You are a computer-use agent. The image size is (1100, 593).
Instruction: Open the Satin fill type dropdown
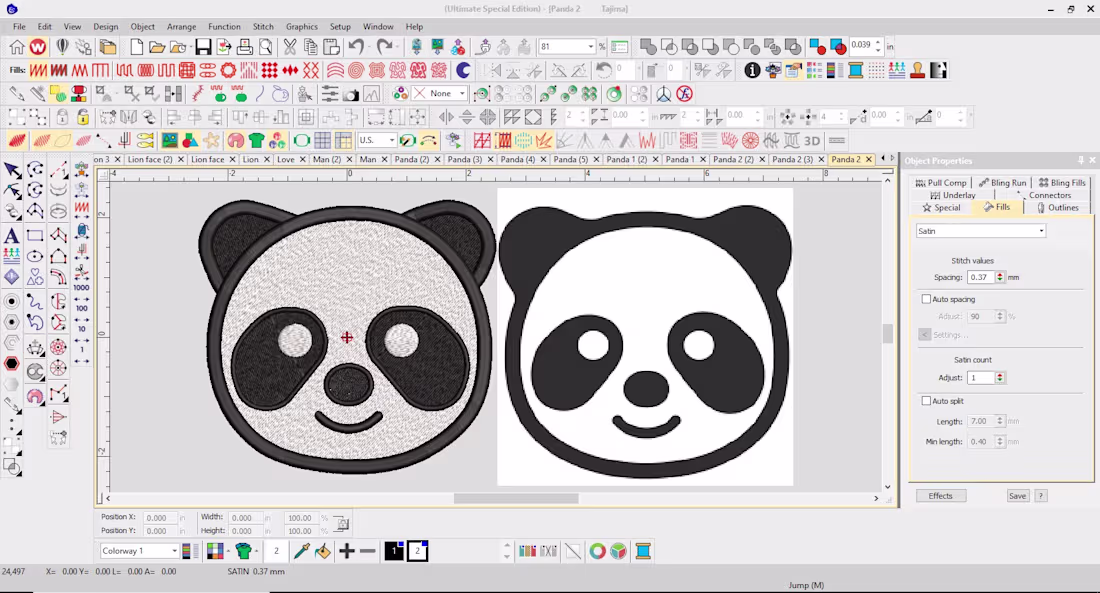(x=981, y=231)
